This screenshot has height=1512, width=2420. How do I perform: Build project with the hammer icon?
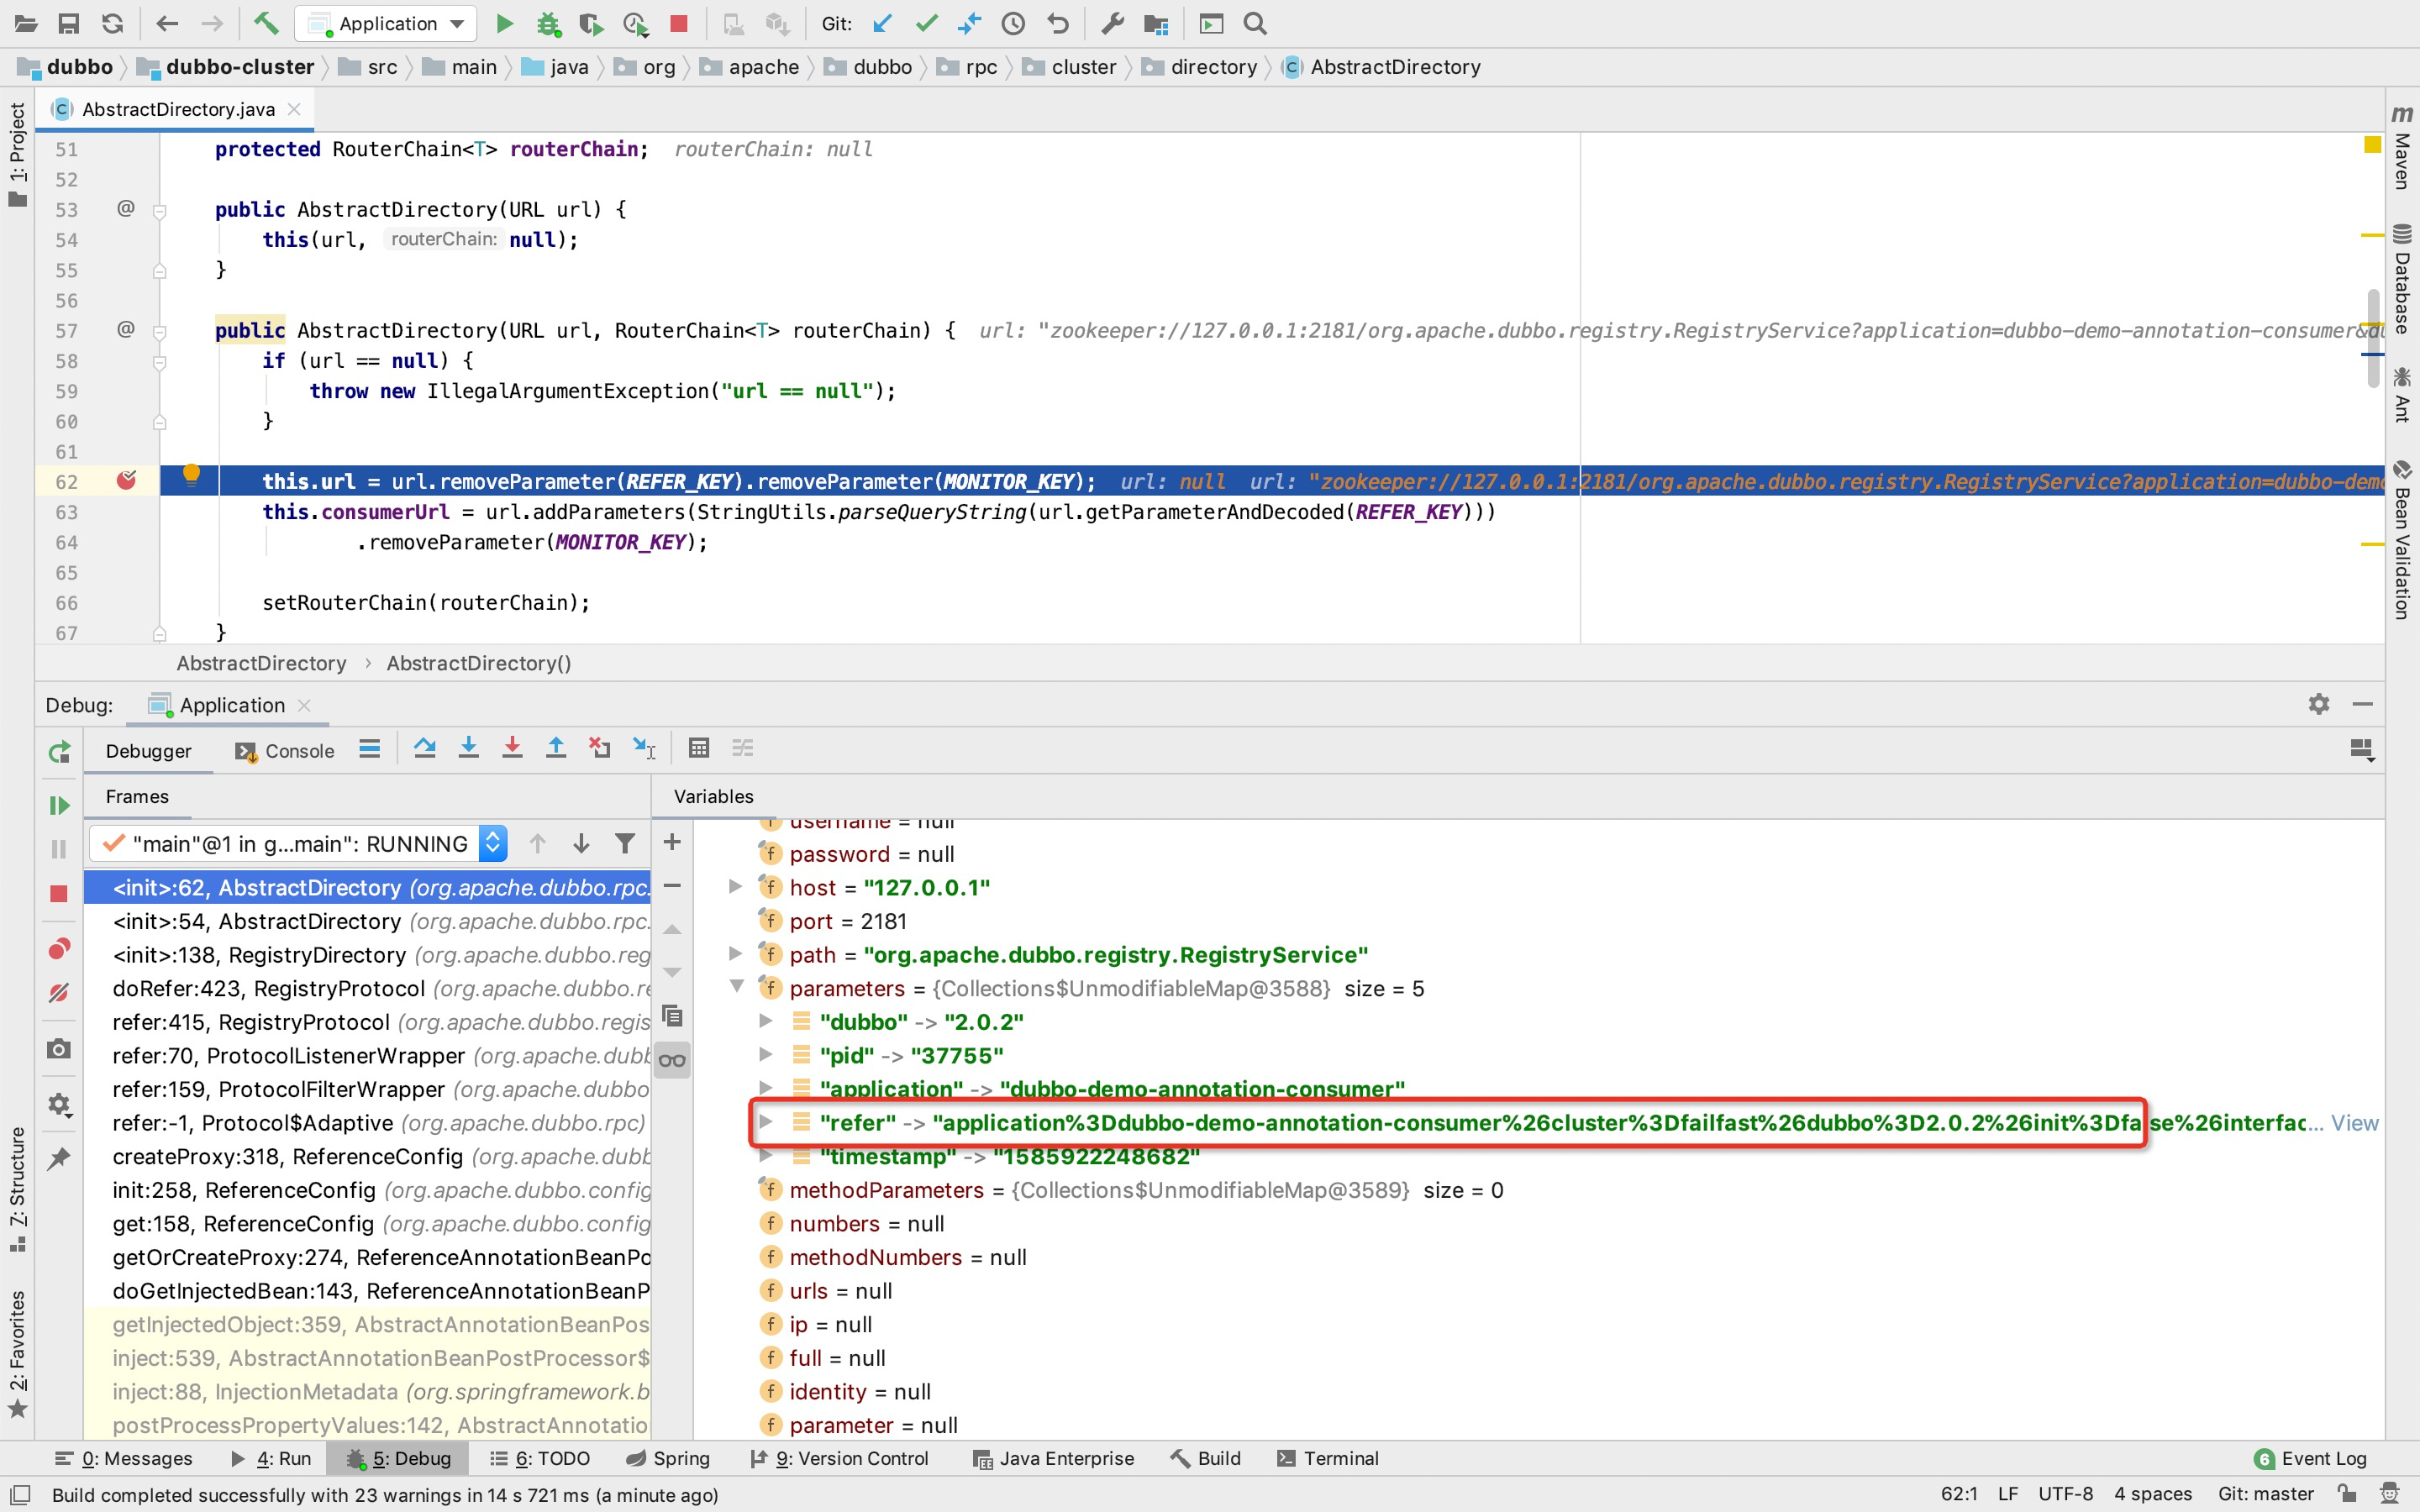coord(266,23)
